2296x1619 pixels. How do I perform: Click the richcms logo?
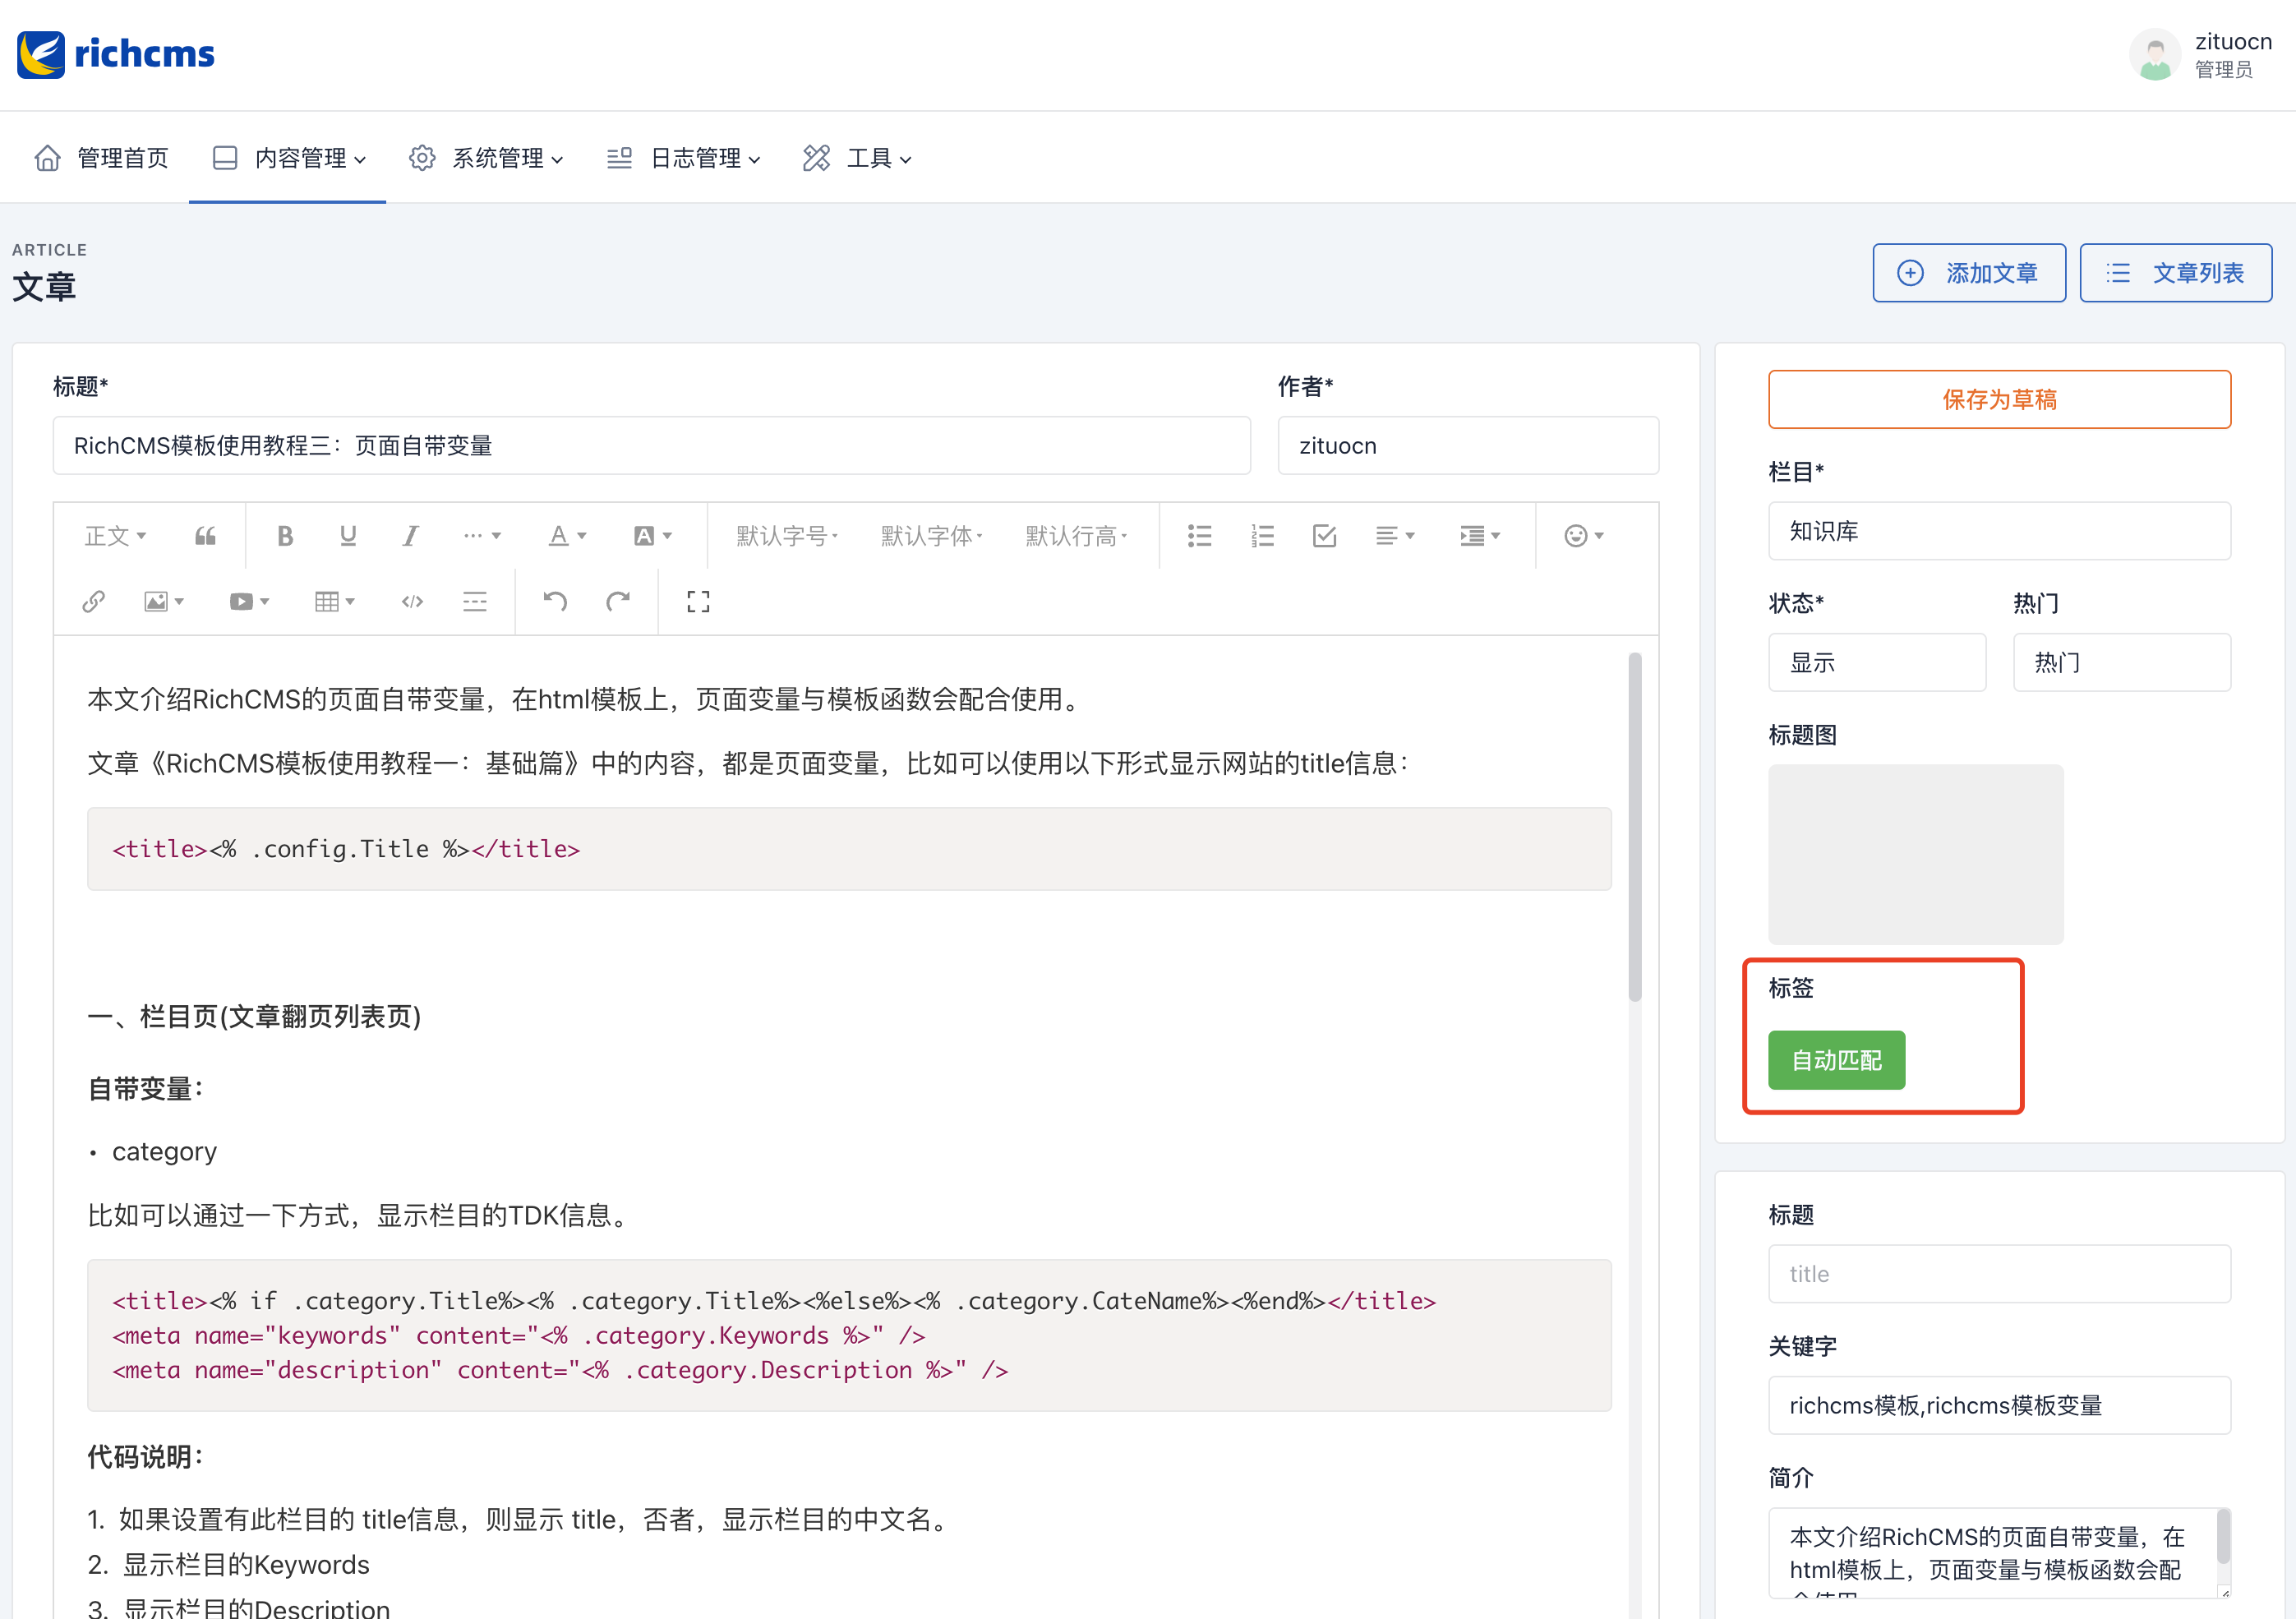click(116, 54)
